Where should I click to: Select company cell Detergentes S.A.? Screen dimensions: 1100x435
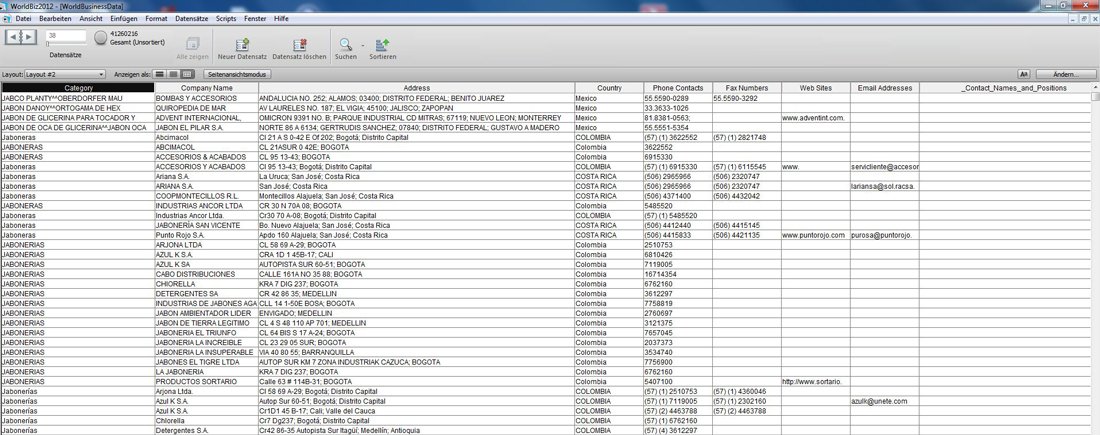click(206, 429)
